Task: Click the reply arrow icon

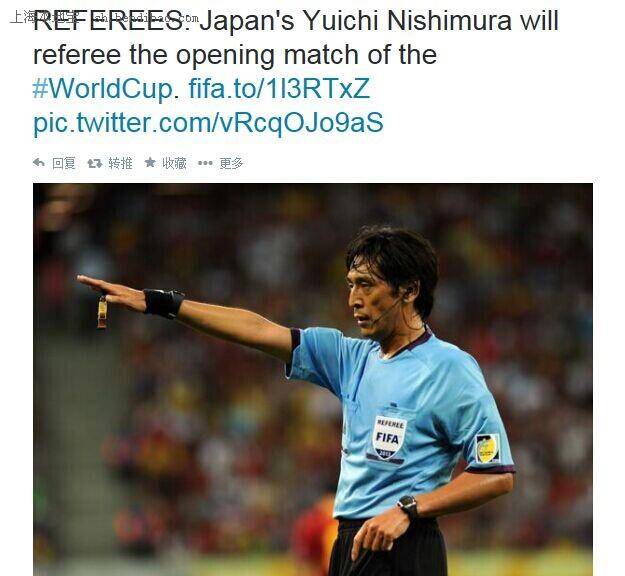Action: pos(39,163)
